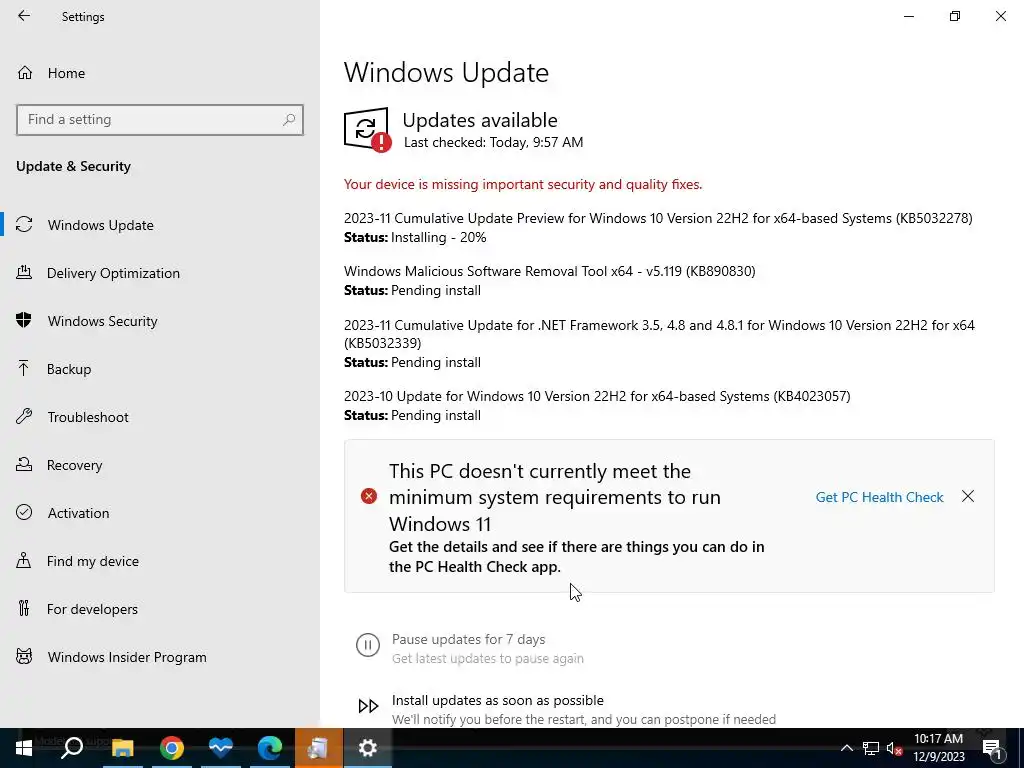This screenshot has height=768, width=1024.
Task: Open the Windows Start menu
Action: coord(24,748)
